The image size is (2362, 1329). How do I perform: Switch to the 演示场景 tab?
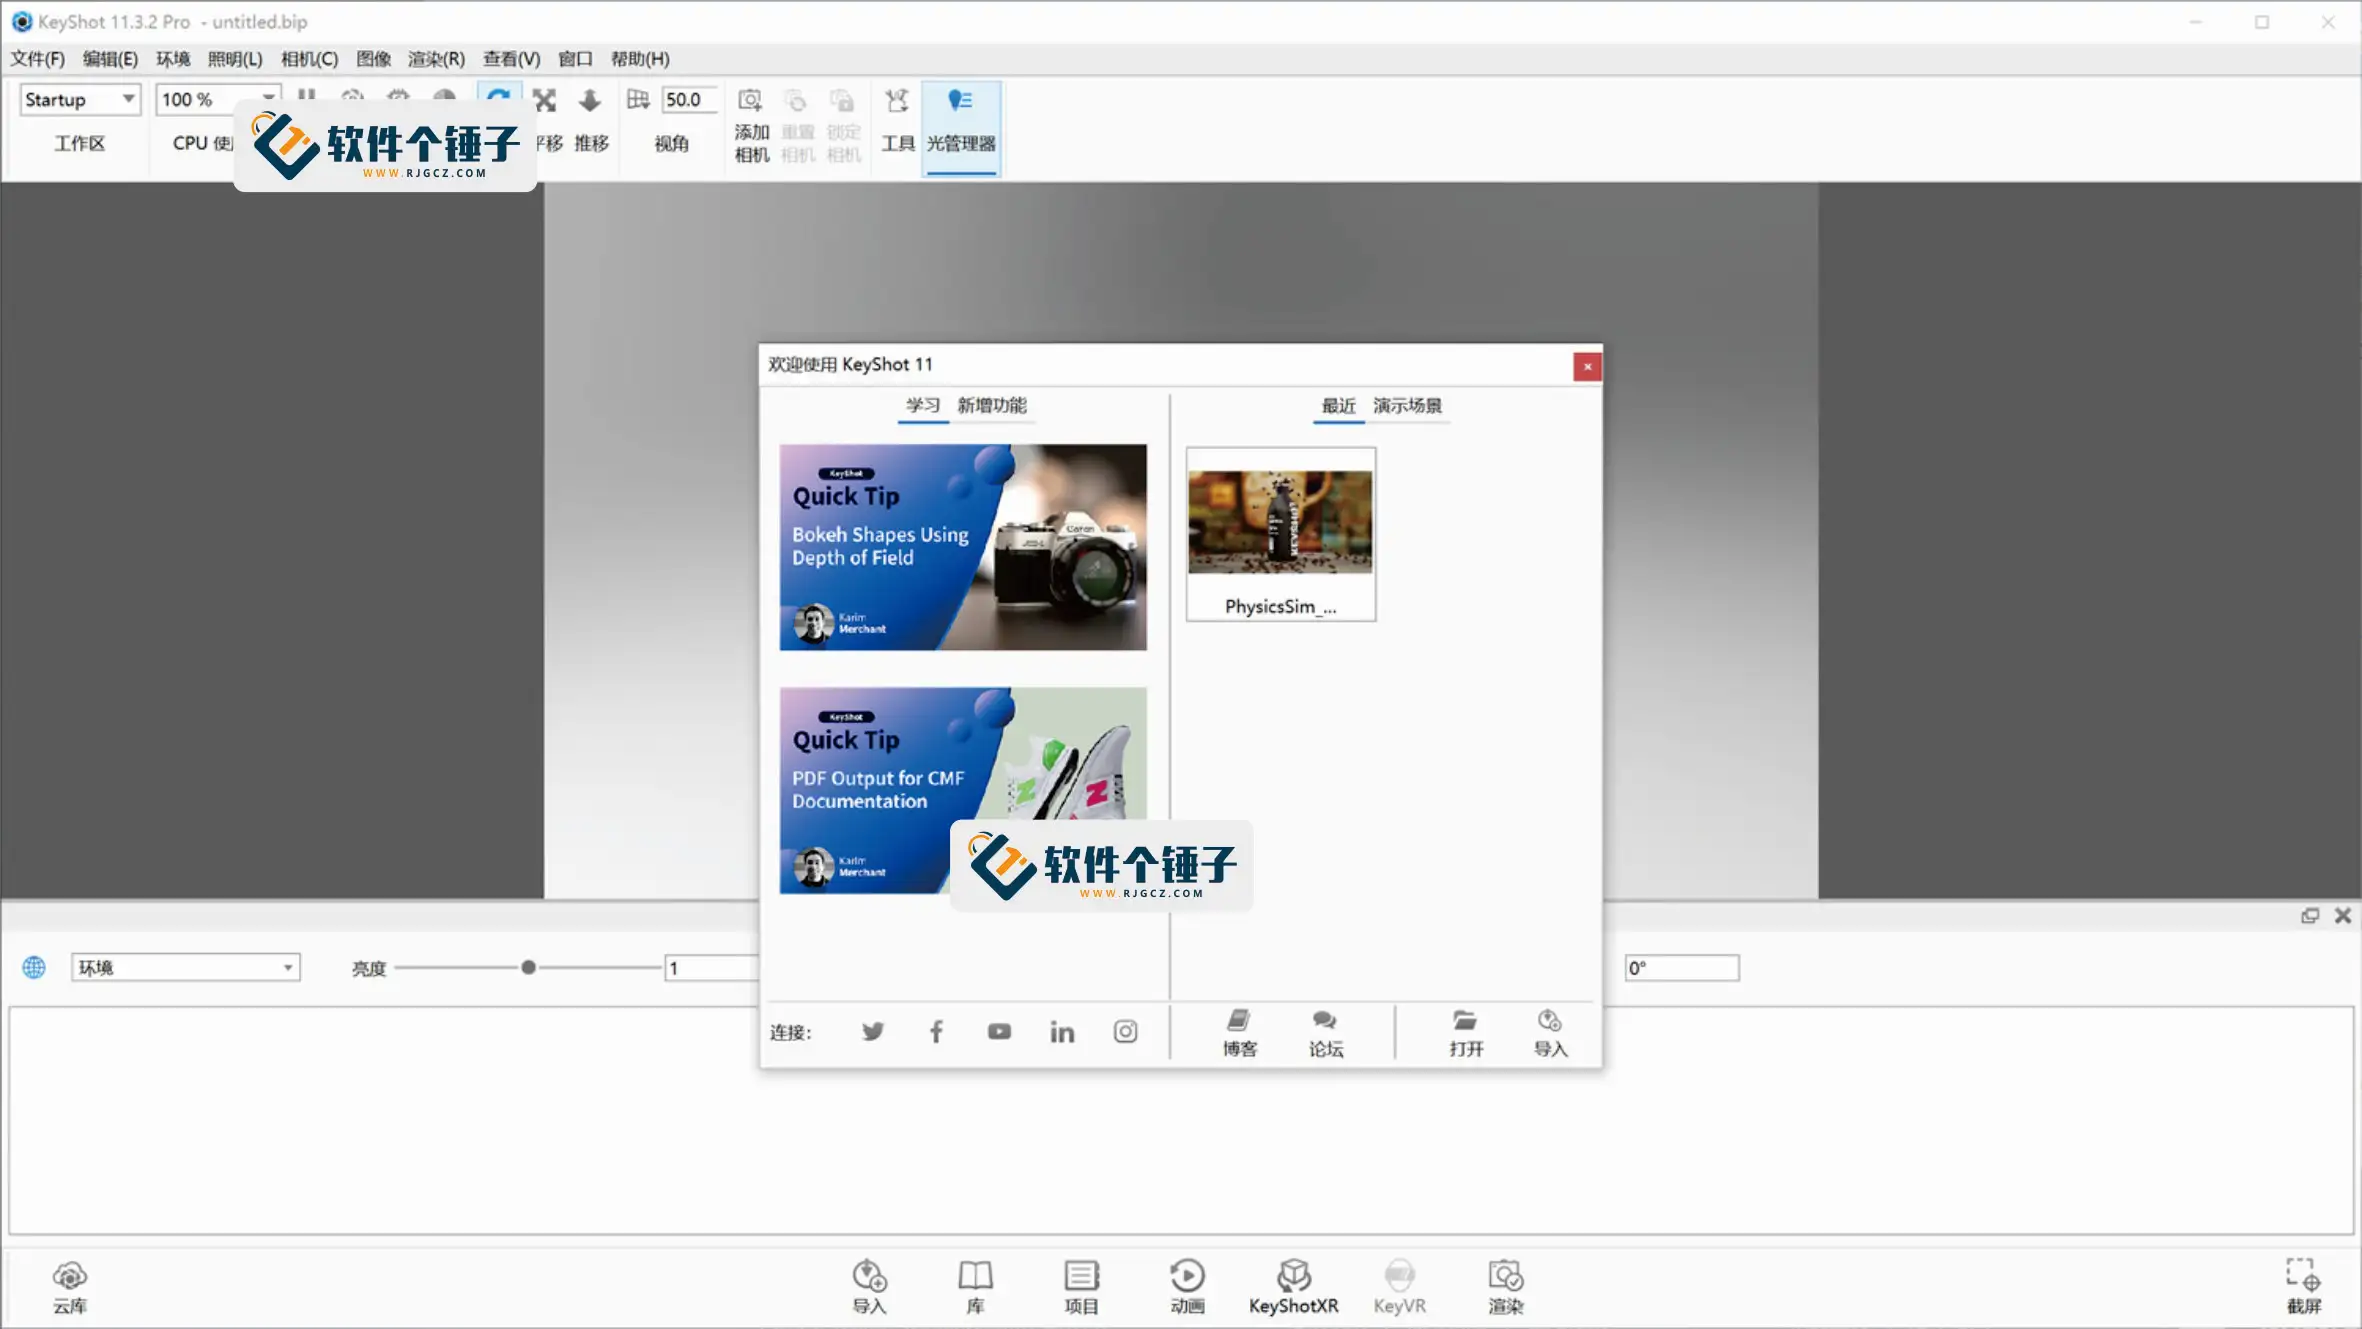(1407, 406)
